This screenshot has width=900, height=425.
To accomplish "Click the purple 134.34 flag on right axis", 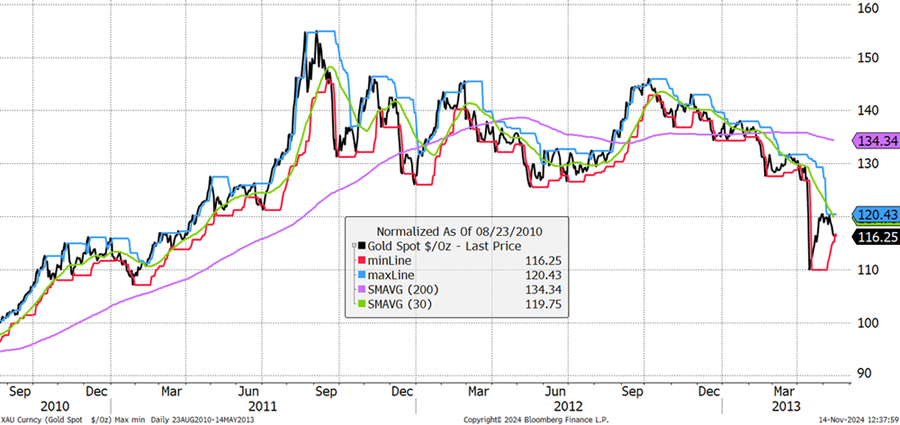I will [x=875, y=140].
